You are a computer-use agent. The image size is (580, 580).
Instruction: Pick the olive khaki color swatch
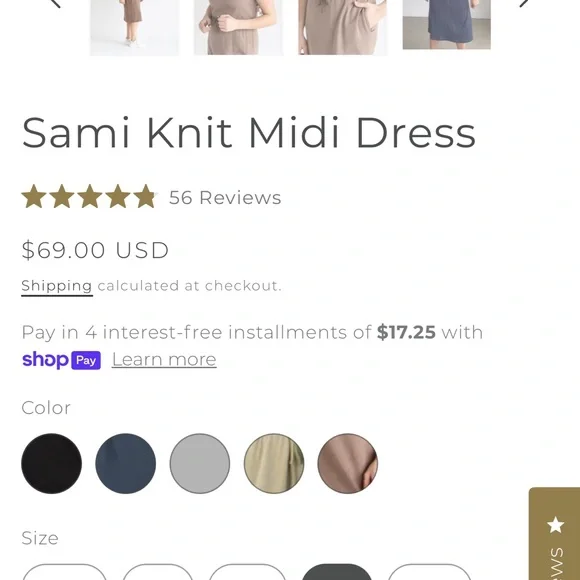274,463
